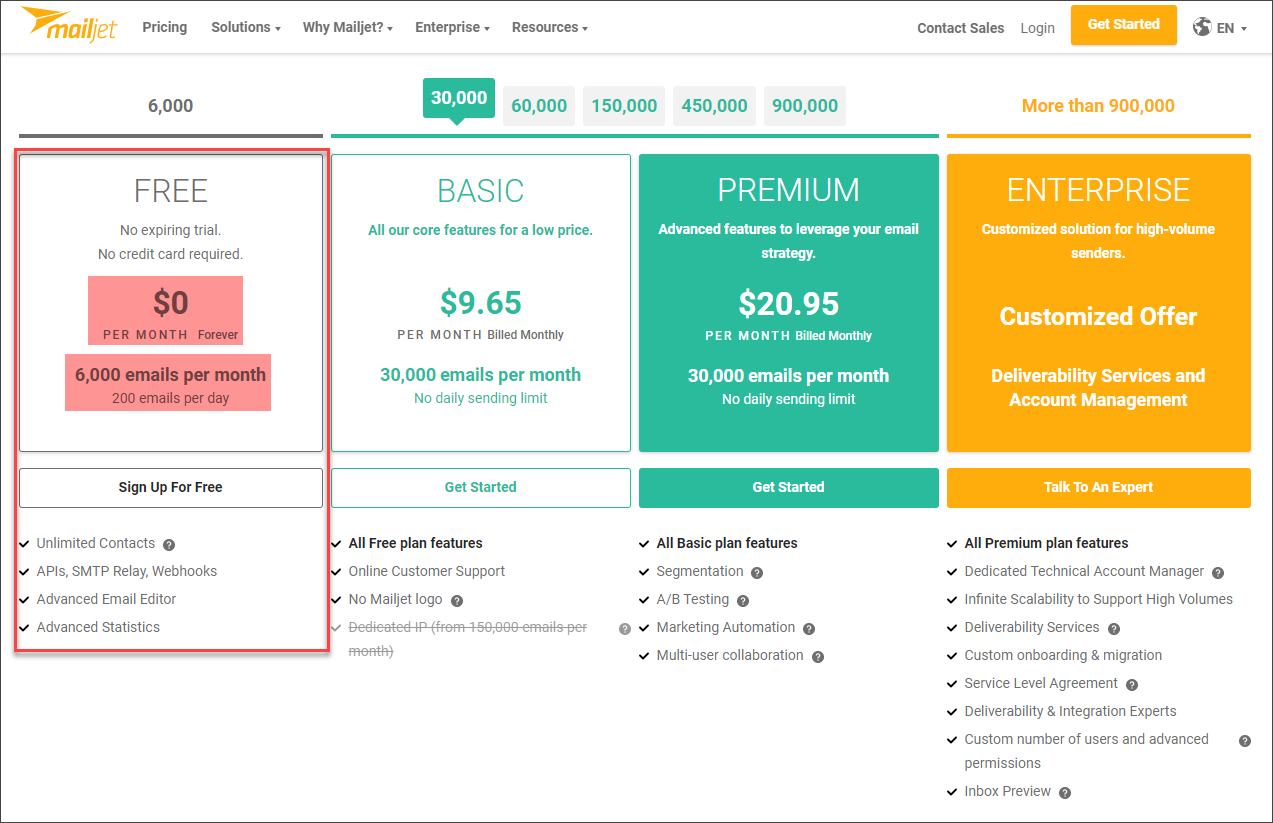
Task: Click the Advanced Statistics feature
Action: 98,628
